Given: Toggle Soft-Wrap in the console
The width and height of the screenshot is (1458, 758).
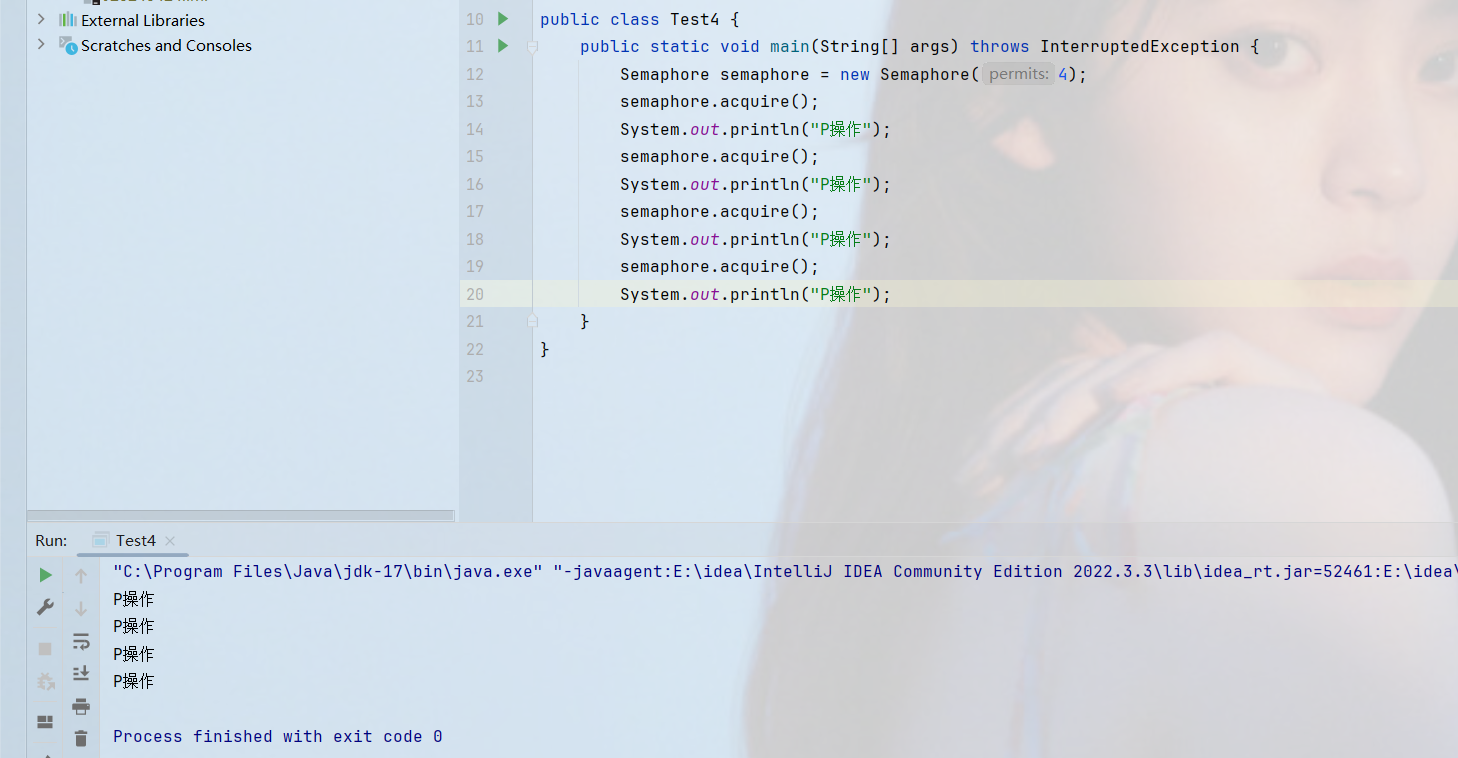Looking at the screenshot, I should [x=81, y=641].
